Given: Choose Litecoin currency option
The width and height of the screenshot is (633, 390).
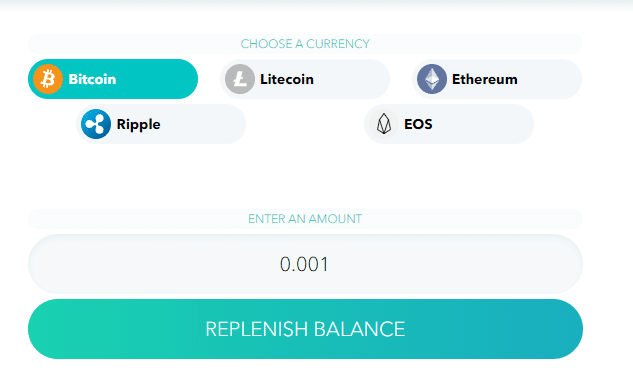Looking at the screenshot, I should click(305, 79).
